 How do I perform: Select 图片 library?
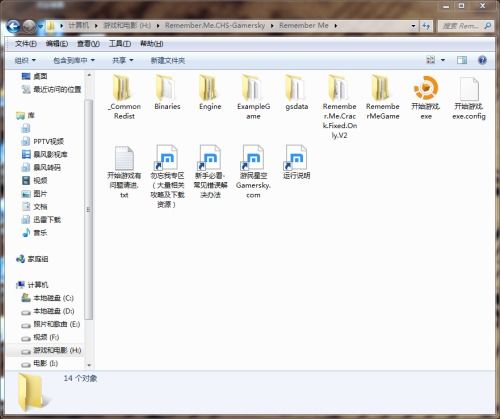point(35,194)
